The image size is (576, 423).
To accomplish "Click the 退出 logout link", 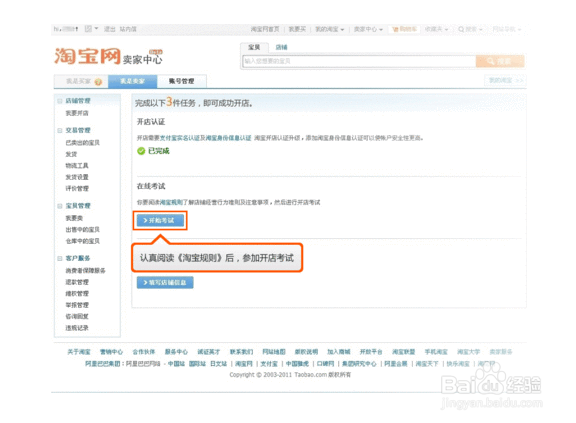I will [x=109, y=29].
